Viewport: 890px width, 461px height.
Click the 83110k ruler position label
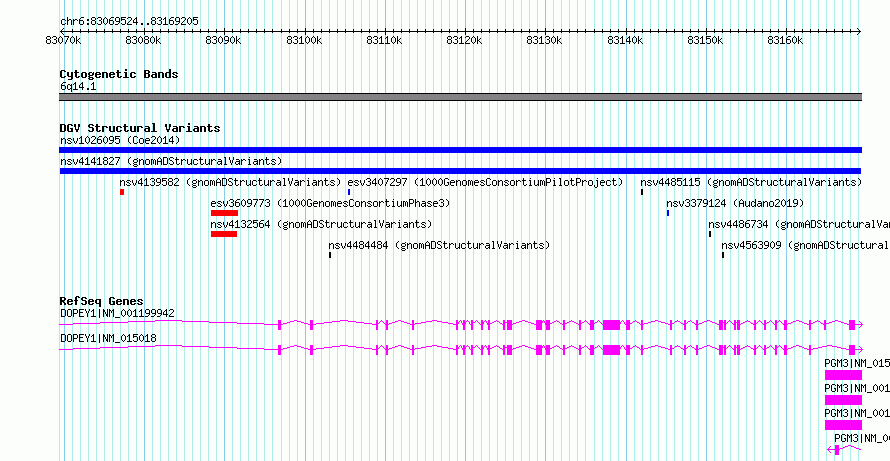(x=384, y=40)
